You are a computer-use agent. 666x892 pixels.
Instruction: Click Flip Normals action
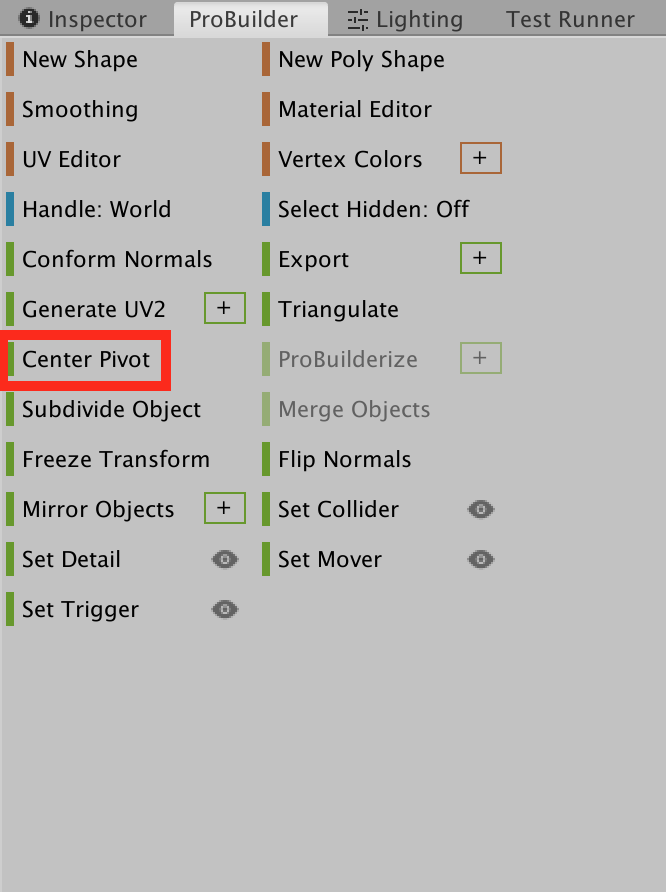point(344,460)
